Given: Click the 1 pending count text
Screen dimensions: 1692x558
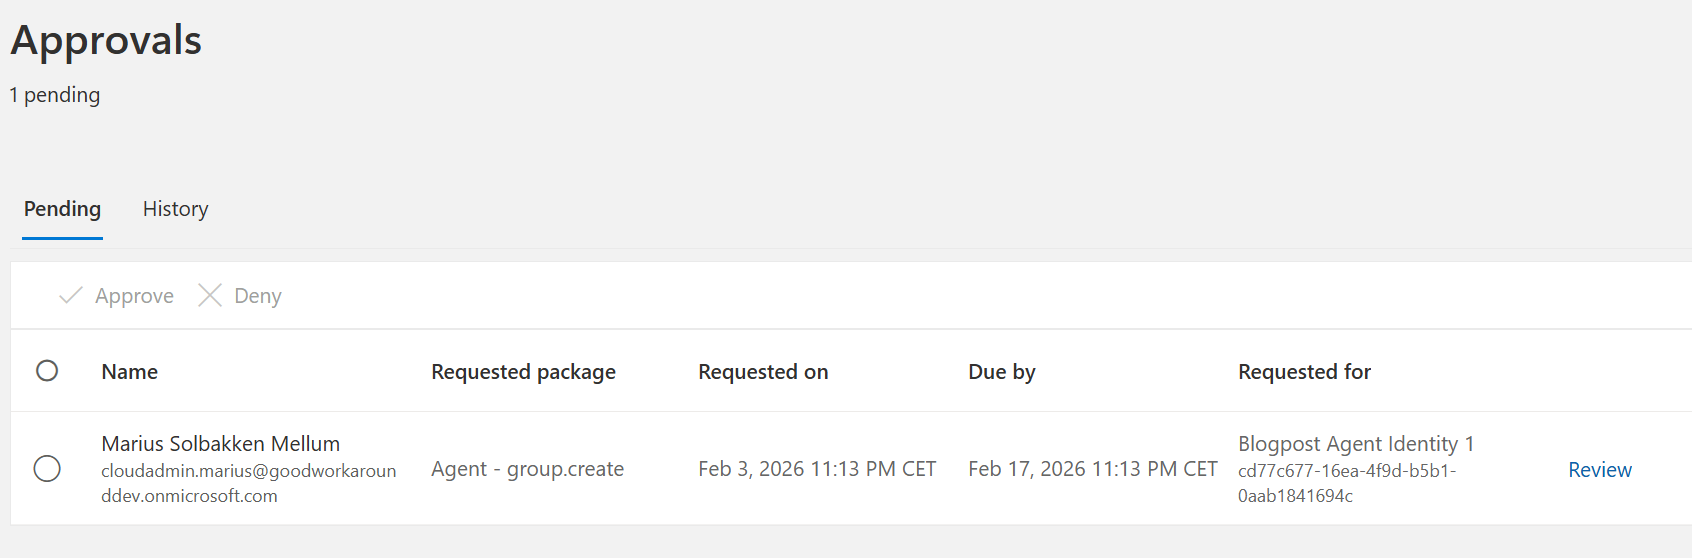Looking at the screenshot, I should (55, 95).
